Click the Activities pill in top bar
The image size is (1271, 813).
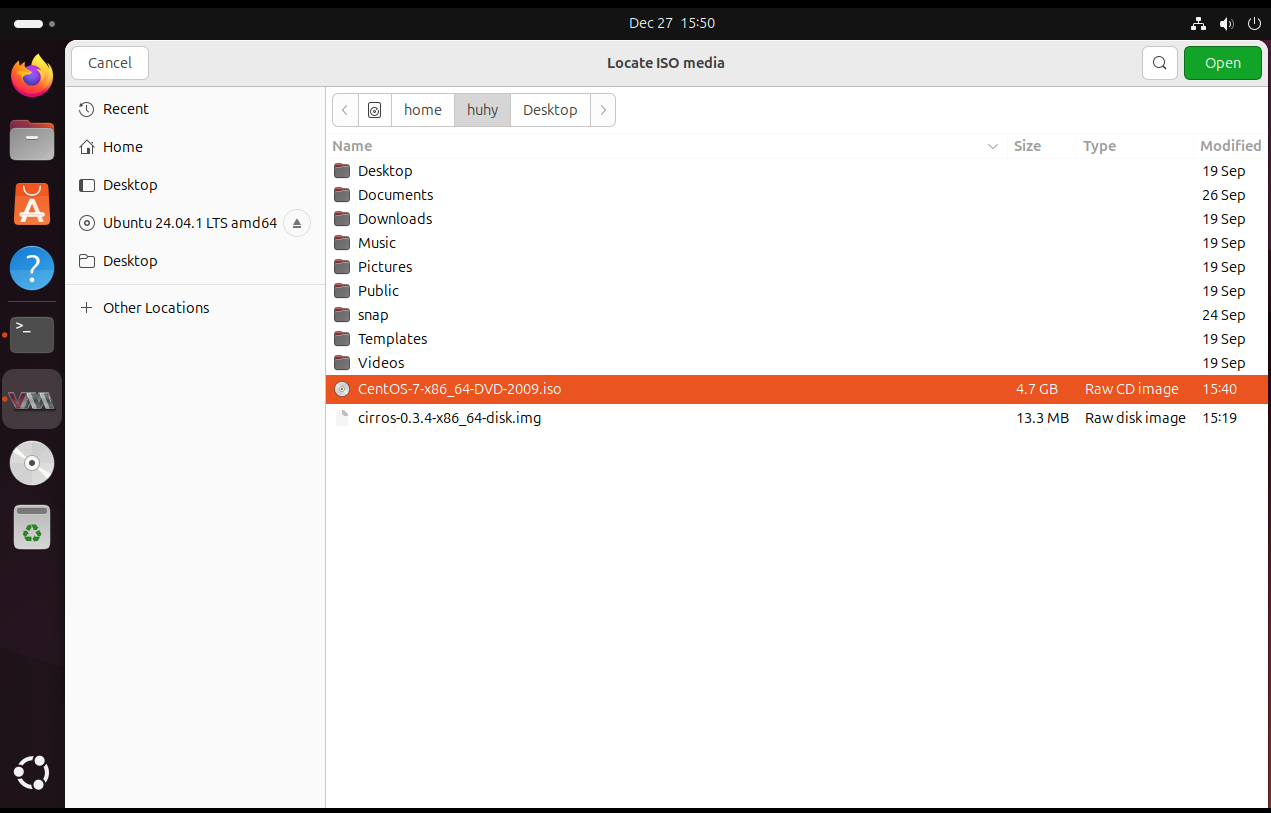(35, 23)
